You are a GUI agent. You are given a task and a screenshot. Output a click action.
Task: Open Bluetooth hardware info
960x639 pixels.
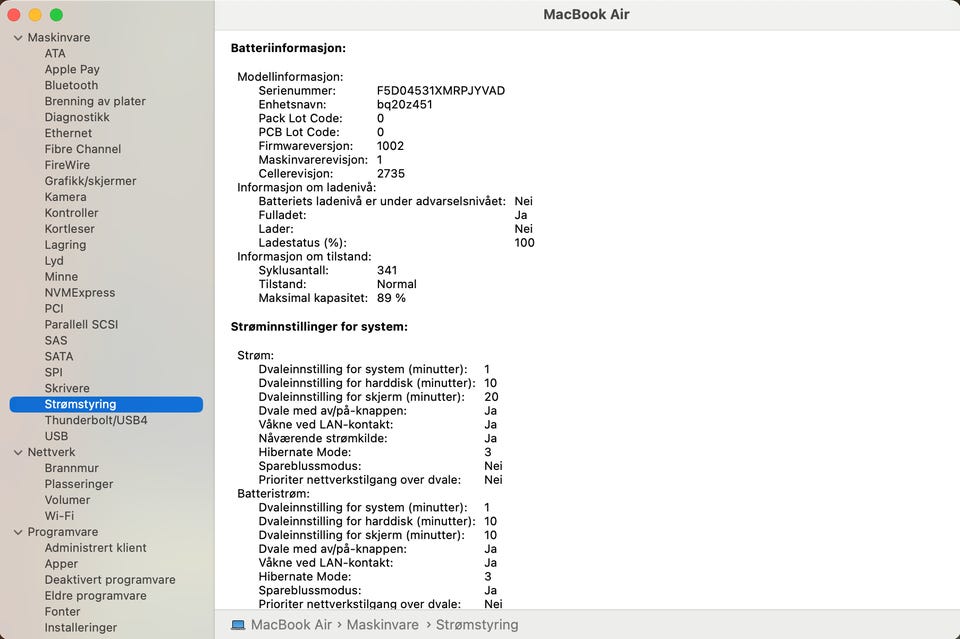71,85
